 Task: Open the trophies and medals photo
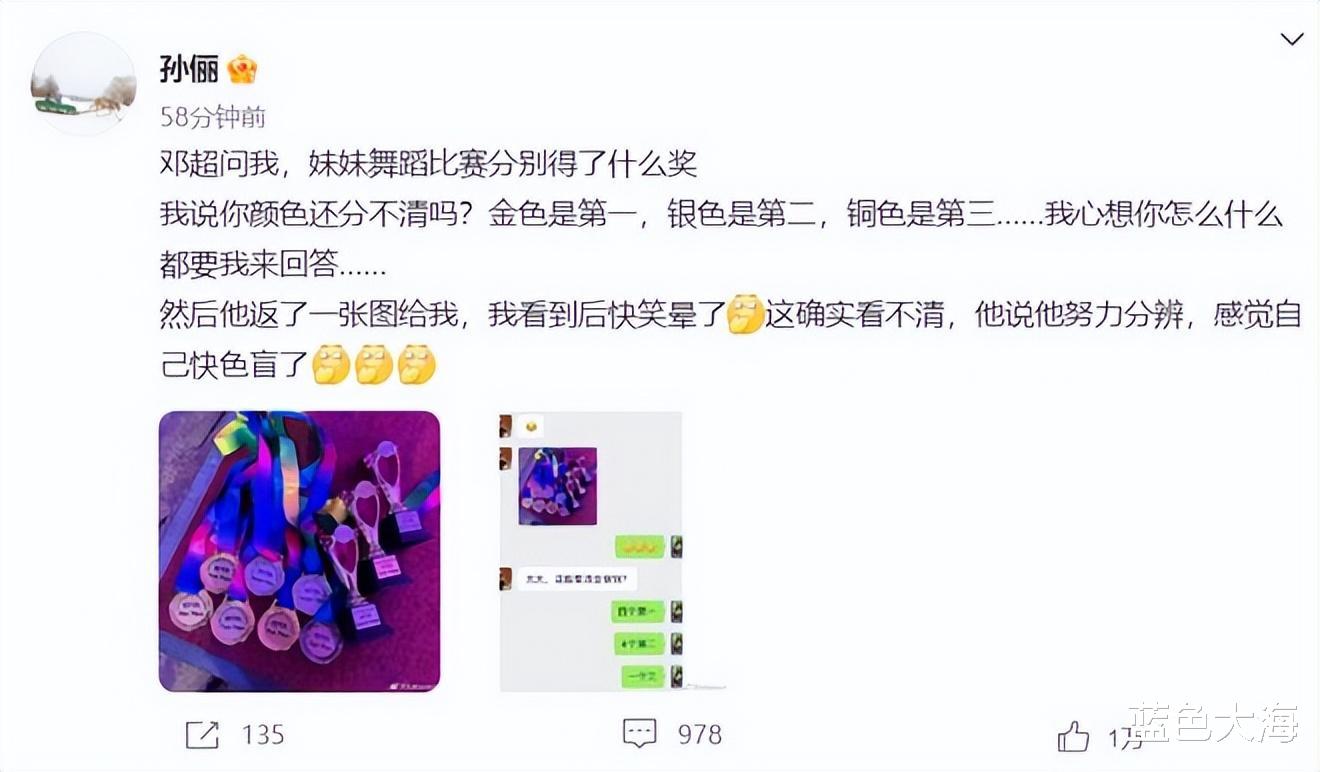(x=299, y=551)
